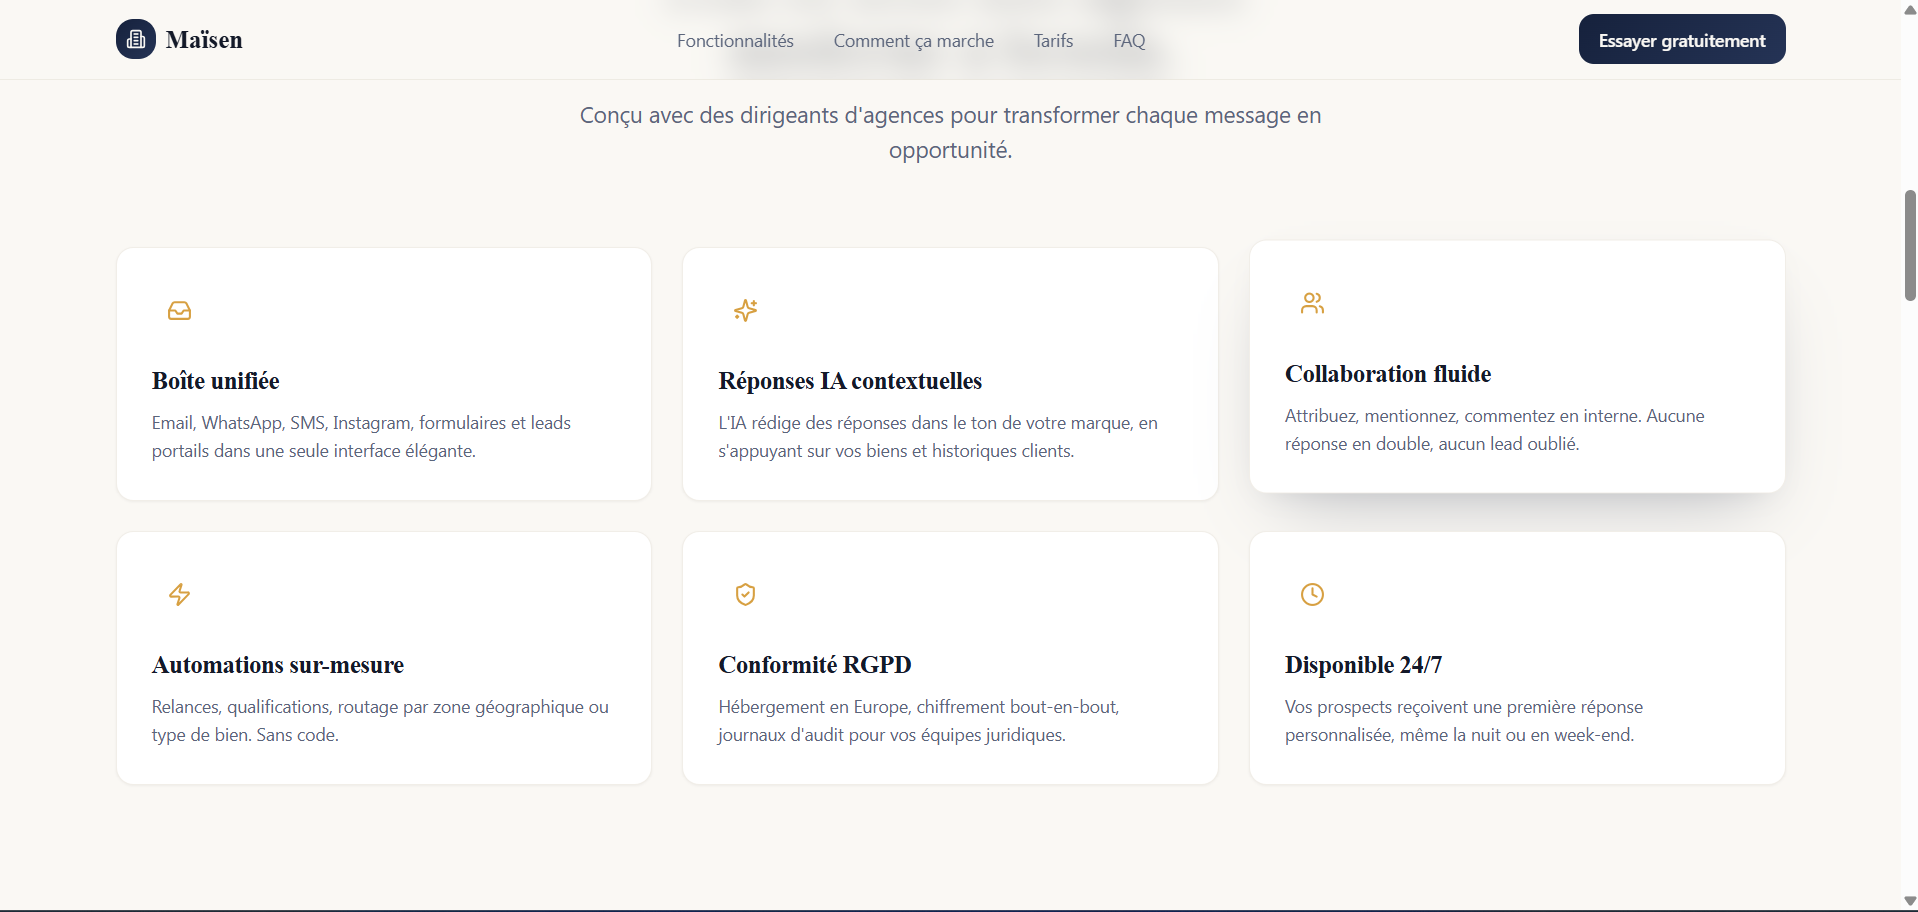
Task: Click the text starting 'Attribuez, mentionnez'
Action: point(1495,430)
